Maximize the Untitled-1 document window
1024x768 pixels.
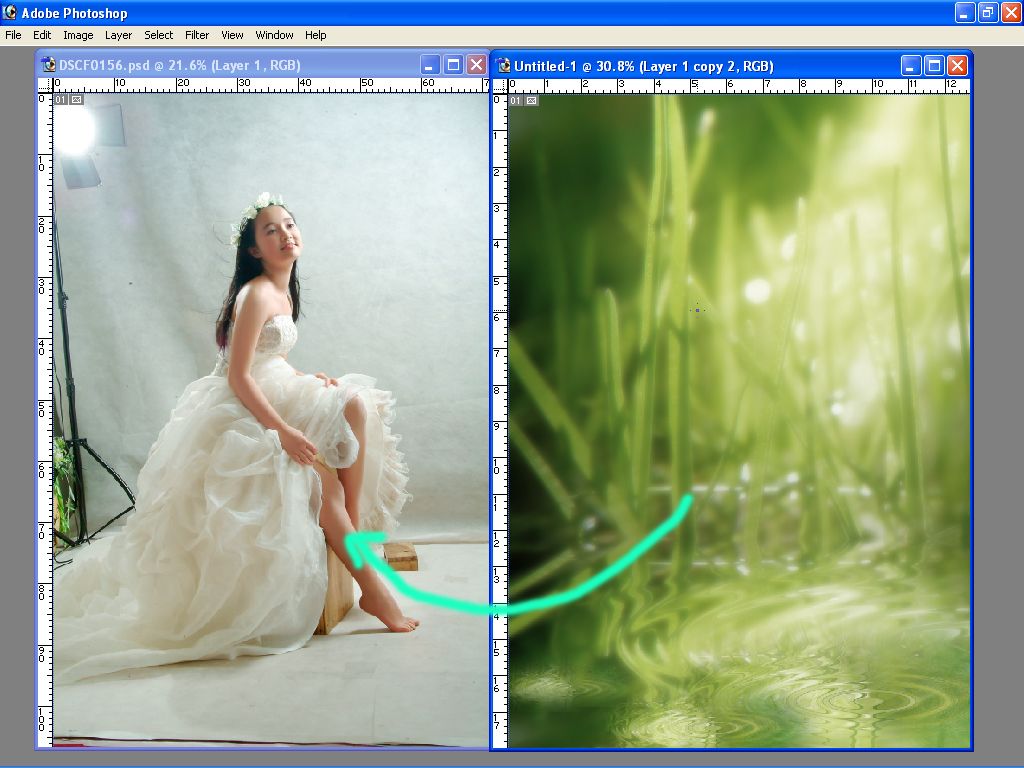point(934,66)
